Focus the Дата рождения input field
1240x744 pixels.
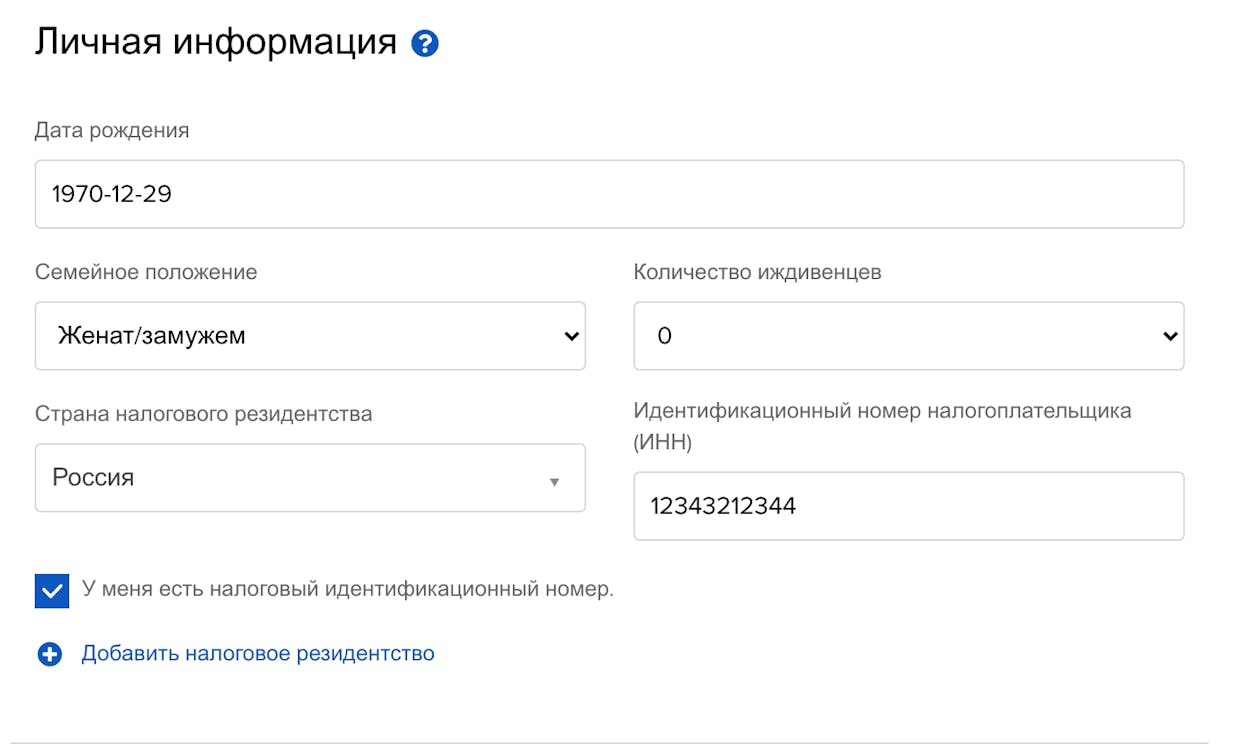(609, 194)
